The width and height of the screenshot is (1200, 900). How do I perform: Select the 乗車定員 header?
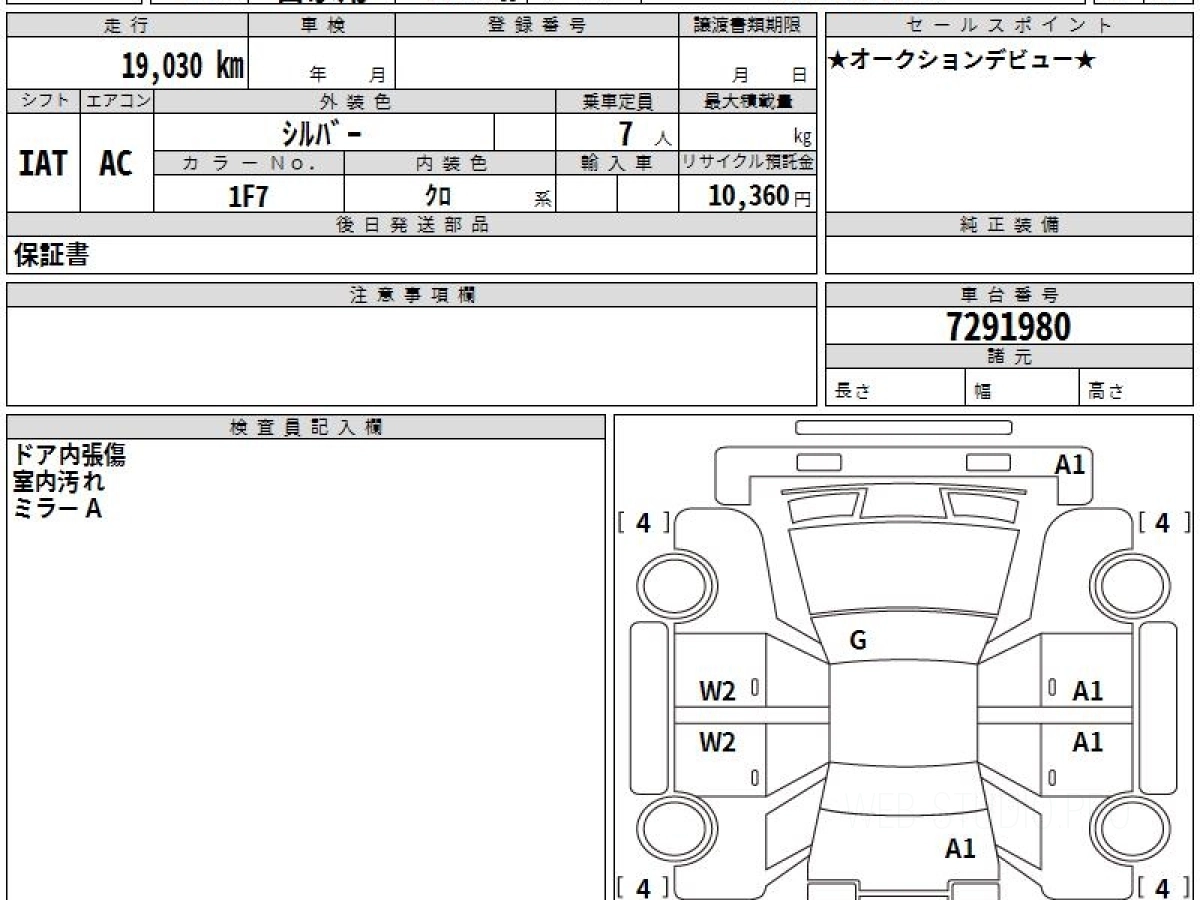617,101
